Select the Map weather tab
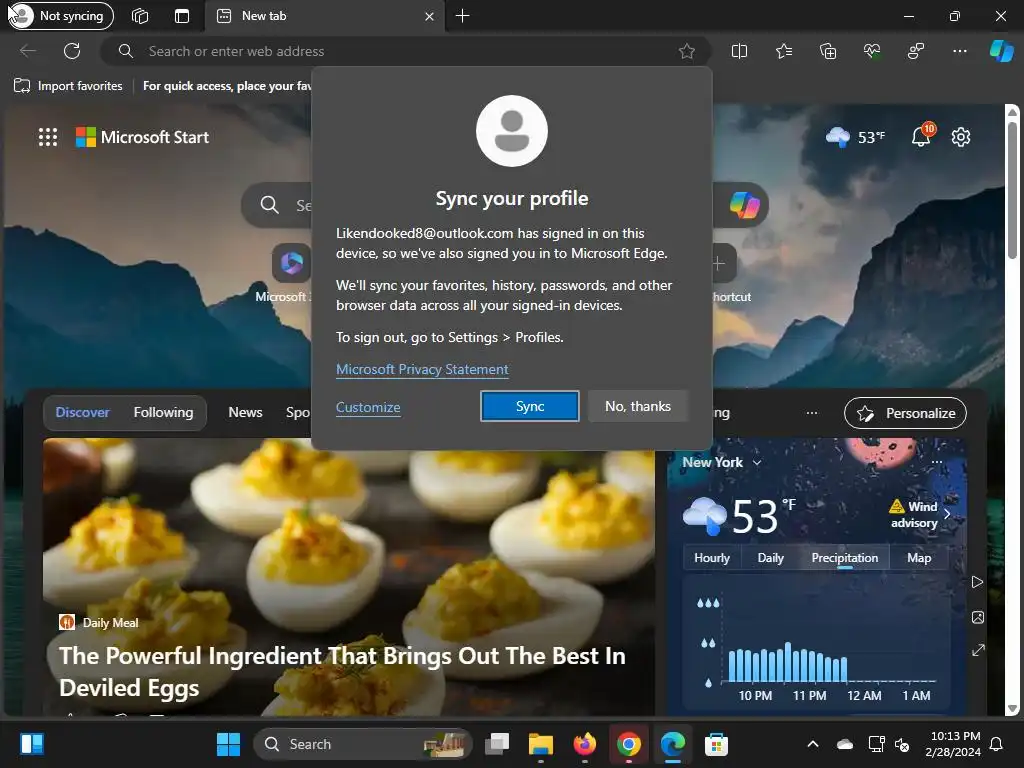 click(919, 558)
